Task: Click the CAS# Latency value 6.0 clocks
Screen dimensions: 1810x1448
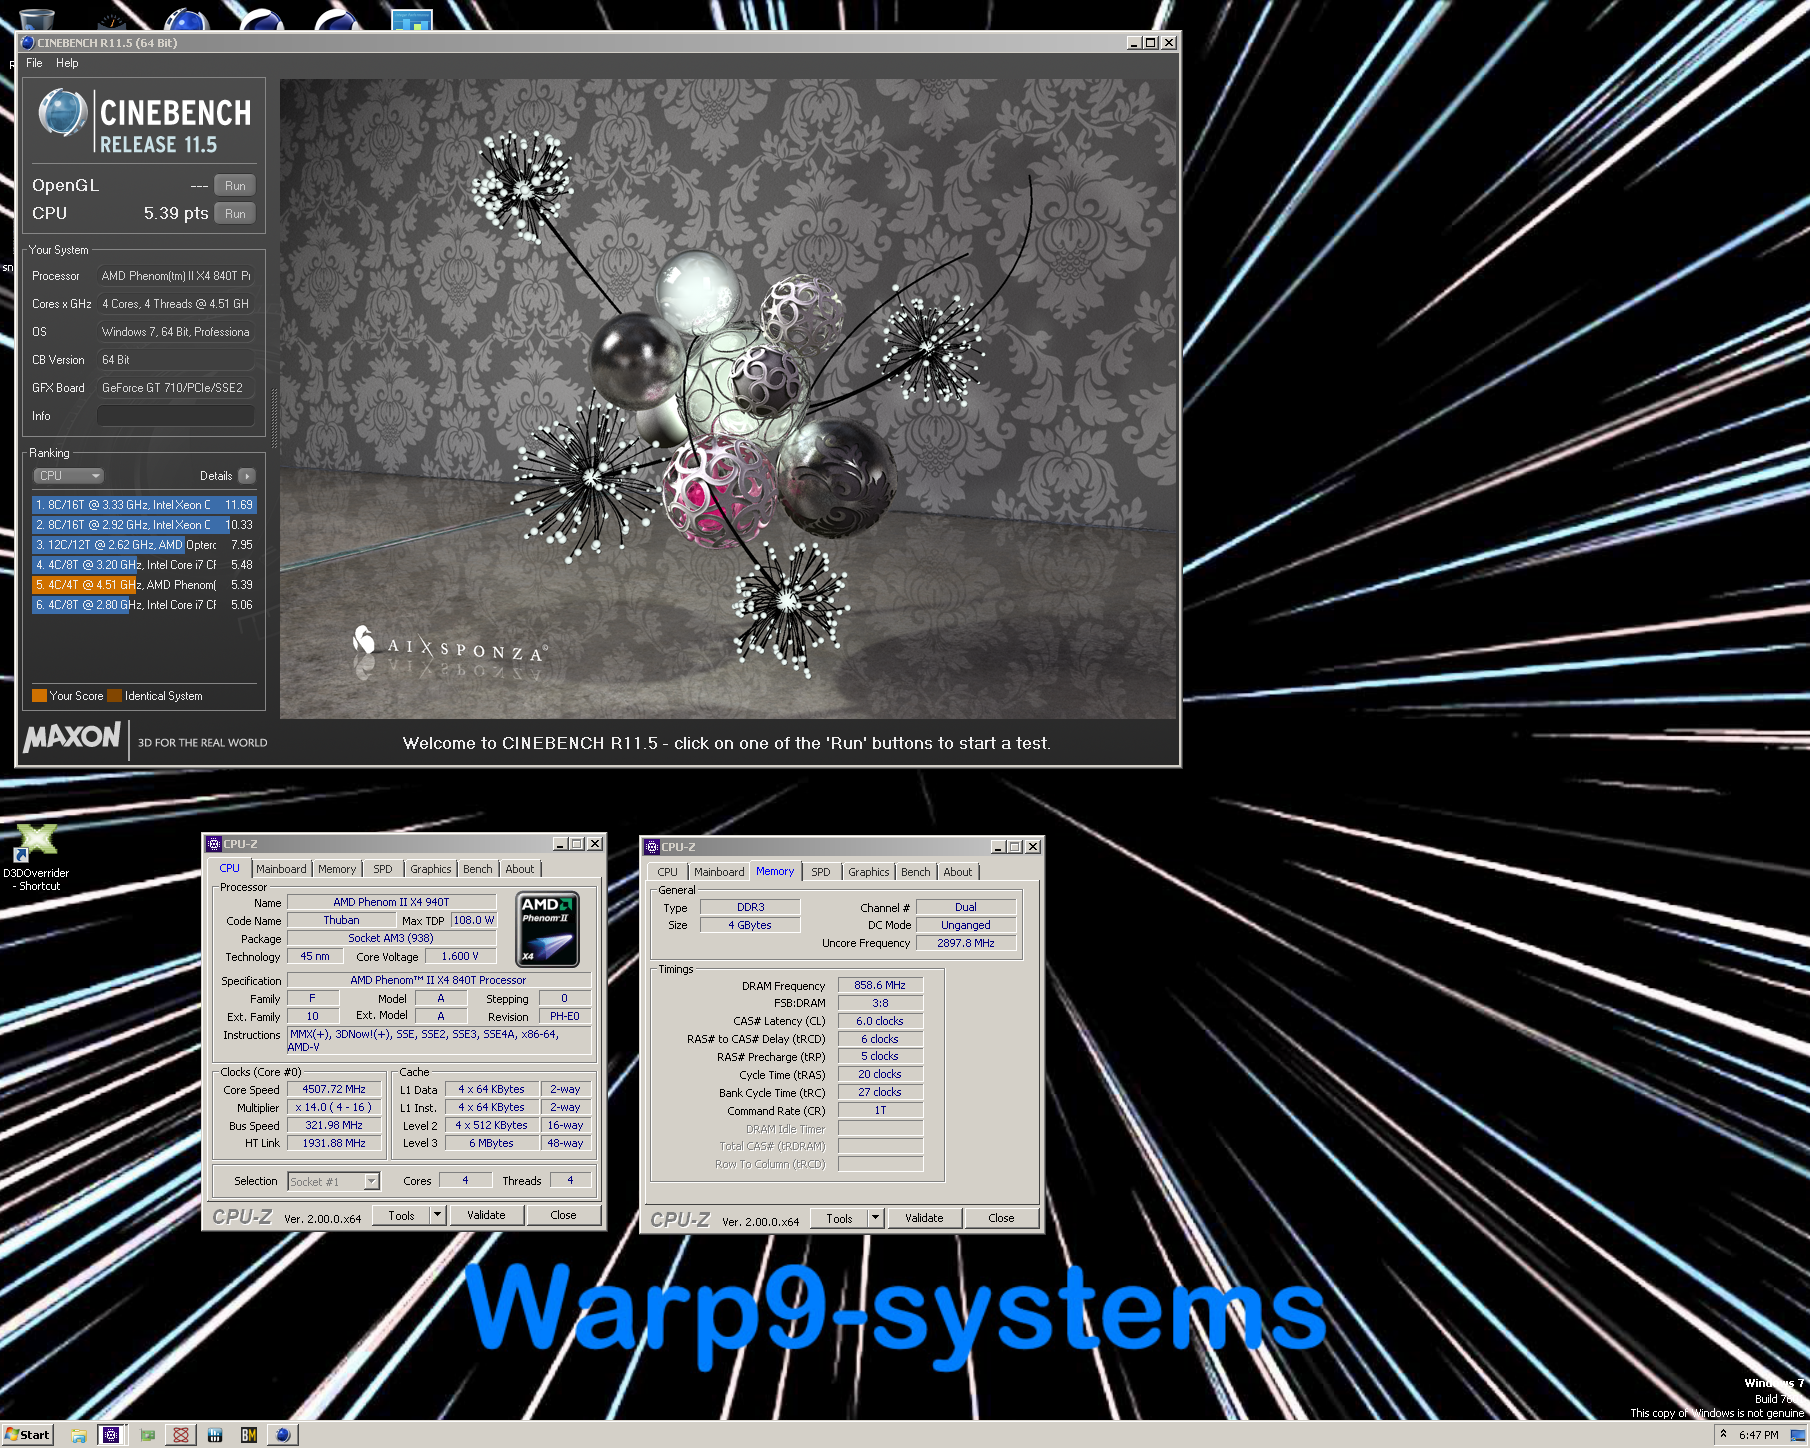Action: coord(880,1021)
